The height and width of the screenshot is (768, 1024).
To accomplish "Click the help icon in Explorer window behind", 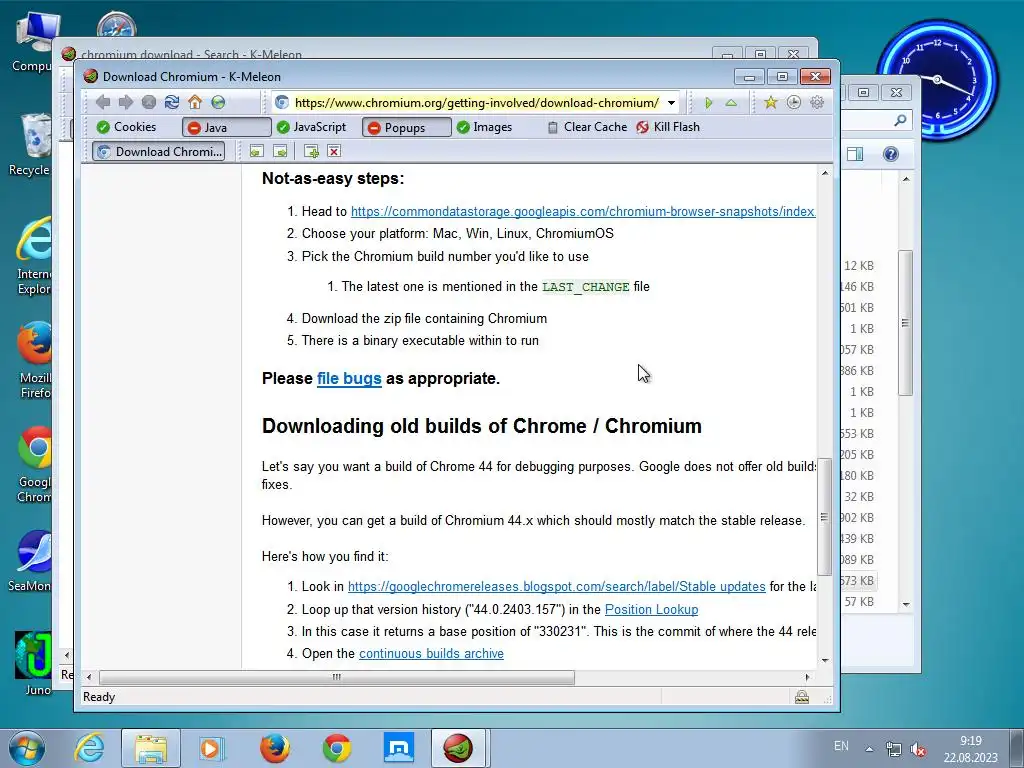I will (890, 153).
